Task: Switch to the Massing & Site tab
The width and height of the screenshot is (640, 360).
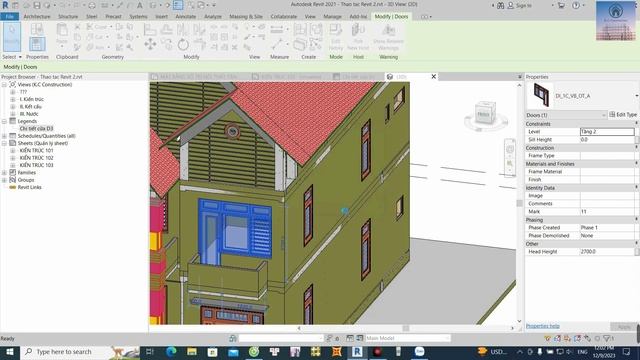Action: [x=246, y=16]
